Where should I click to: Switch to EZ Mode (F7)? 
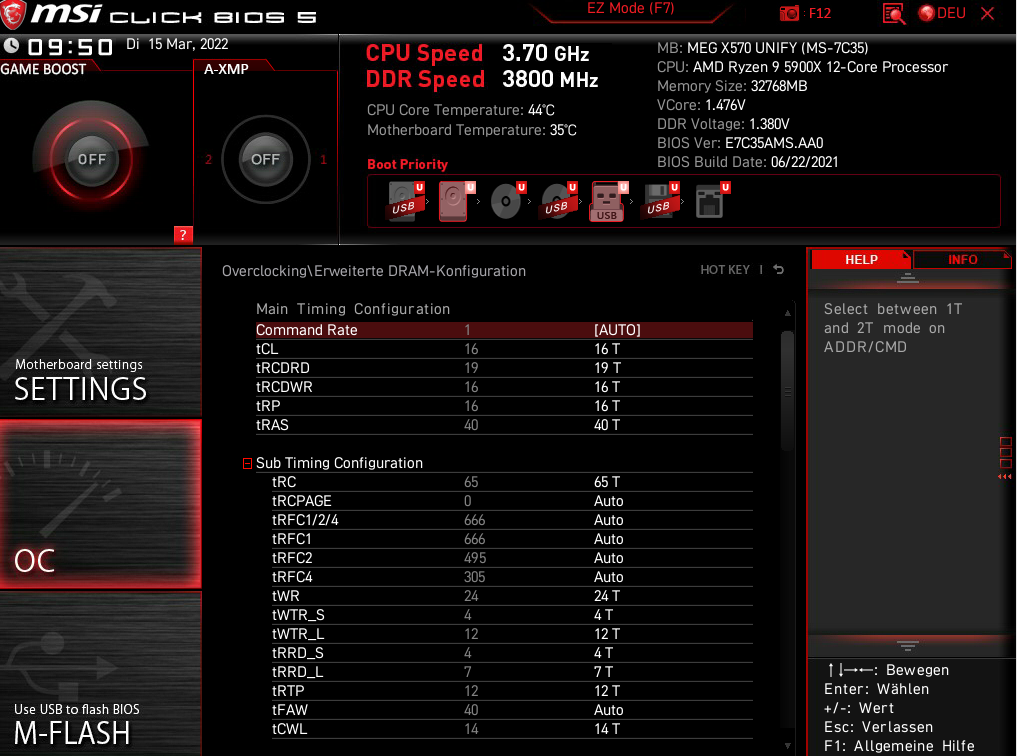[630, 8]
